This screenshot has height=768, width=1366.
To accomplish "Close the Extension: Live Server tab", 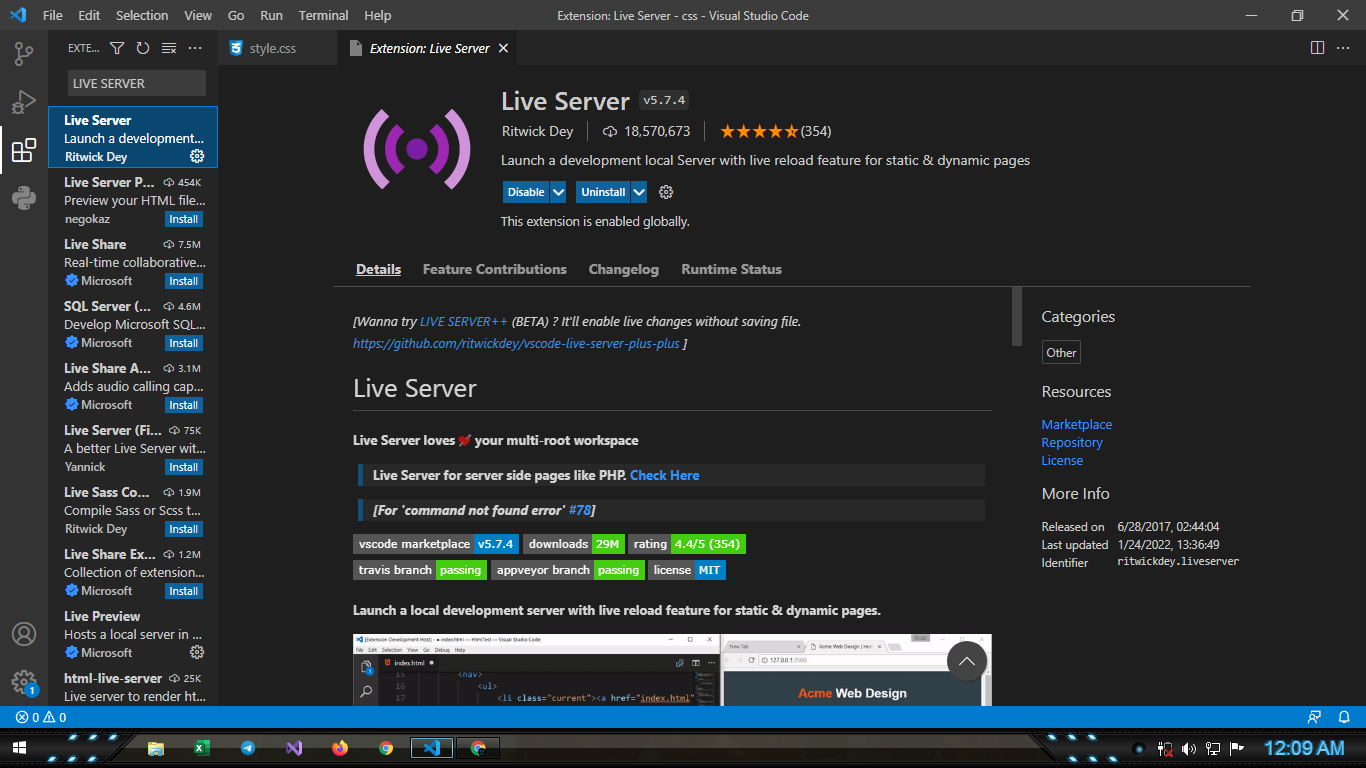I will tap(503, 48).
